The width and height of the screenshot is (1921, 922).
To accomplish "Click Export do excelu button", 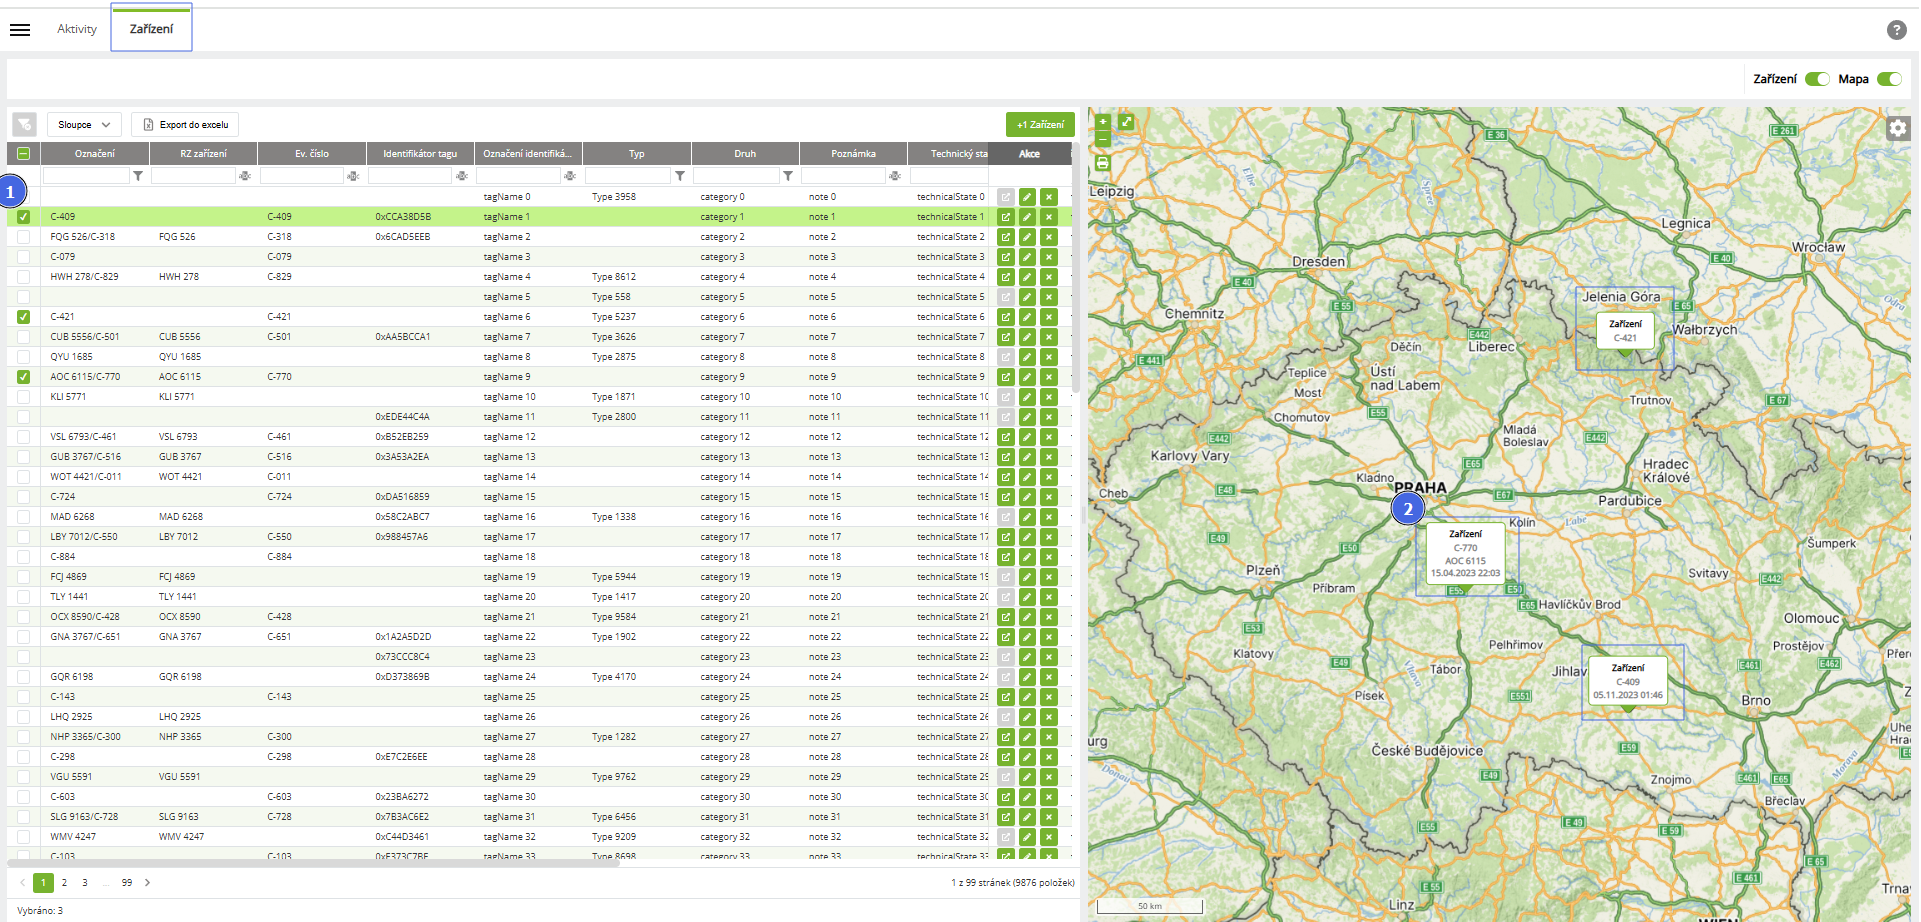I will (x=185, y=125).
